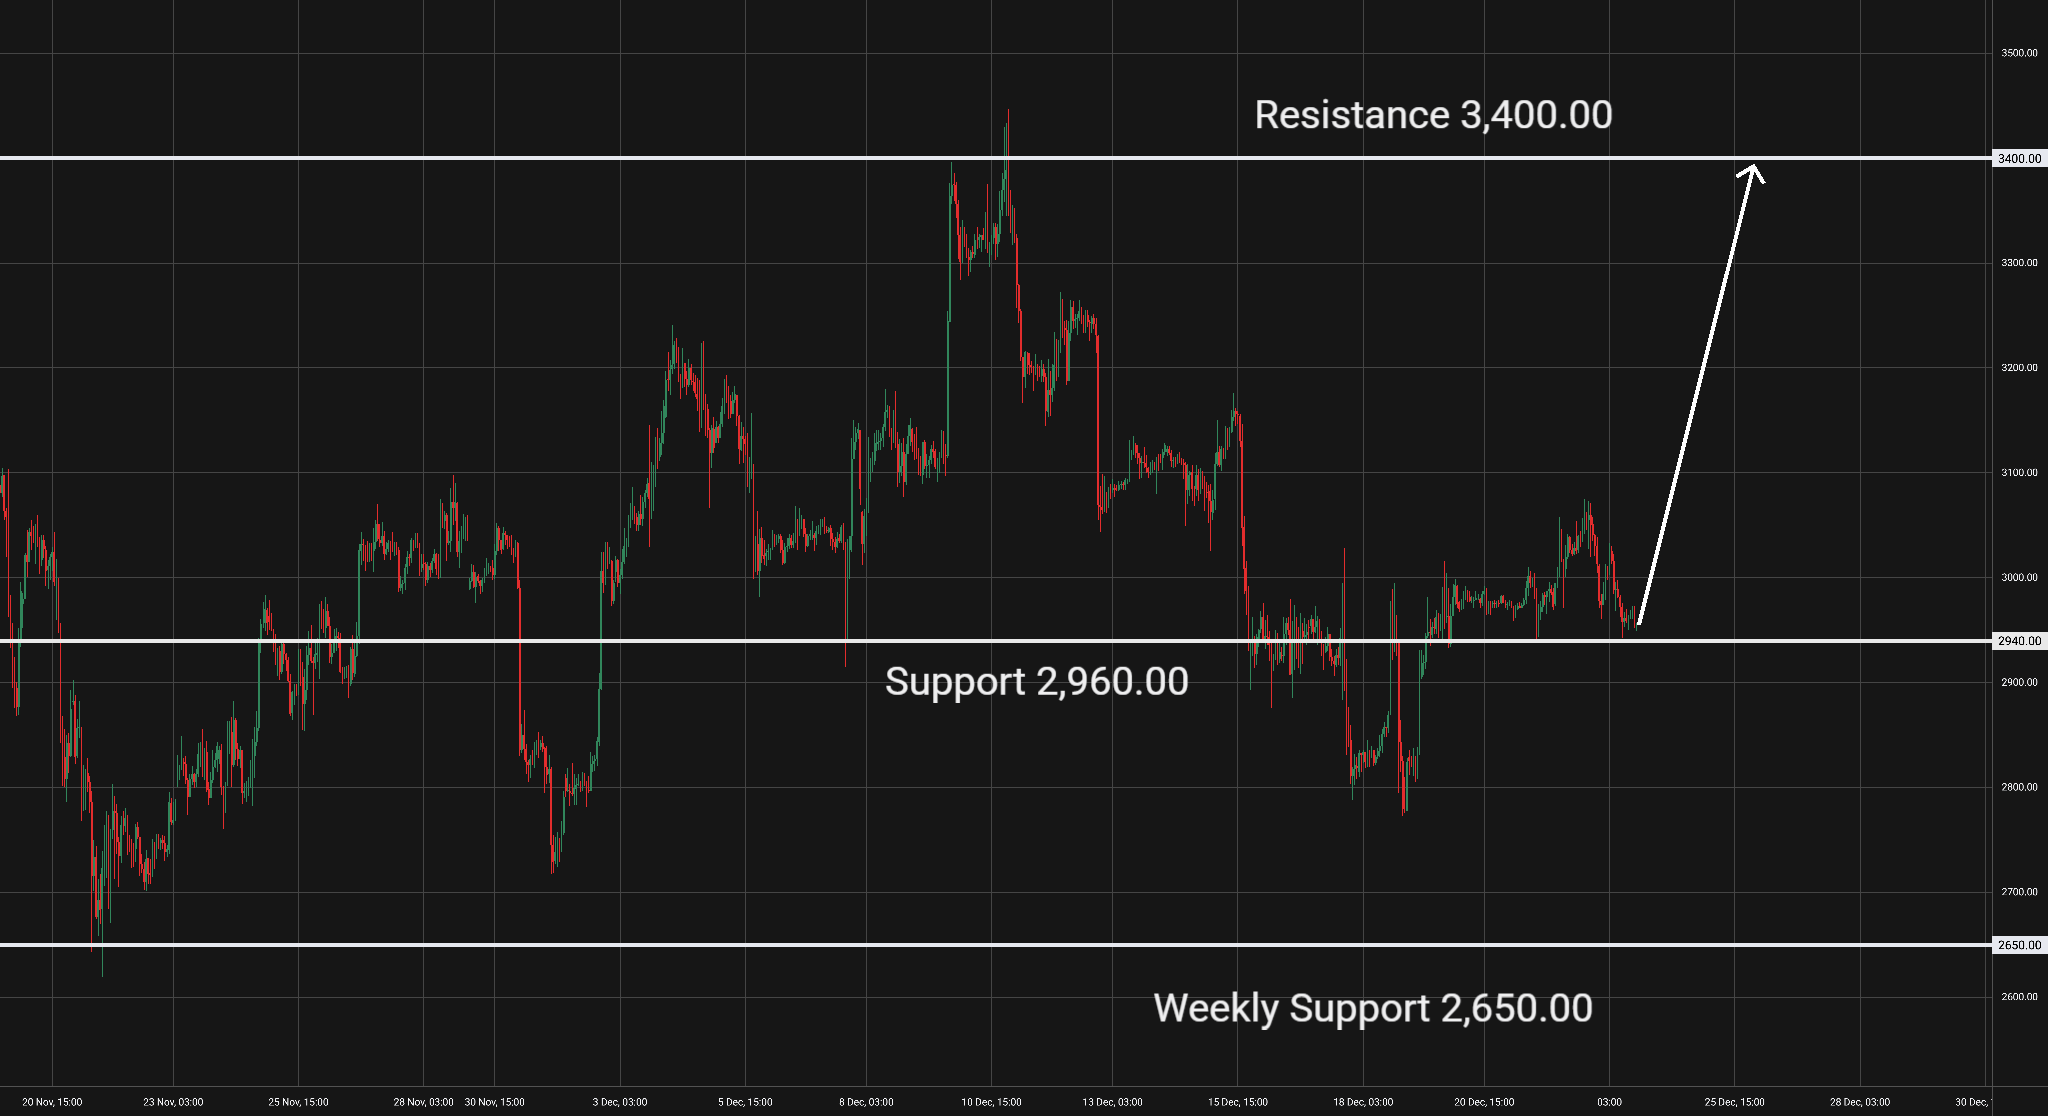
Task: Click the Resistance 3,400.00 text annotation
Action: pyautogui.click(x=1433, y=115)
